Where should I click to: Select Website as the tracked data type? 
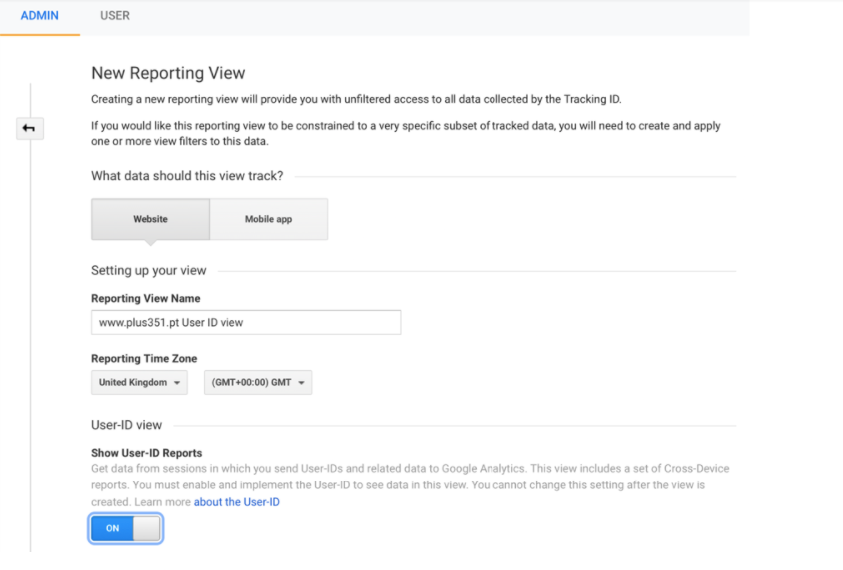pyautogui.click(x=151, y=219)
